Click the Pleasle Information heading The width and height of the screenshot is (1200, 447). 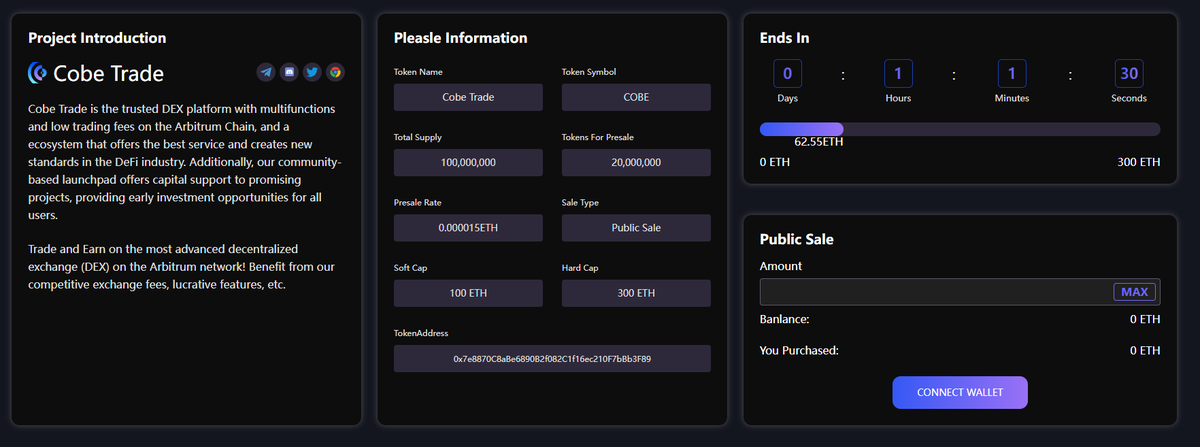click(460, 38)
